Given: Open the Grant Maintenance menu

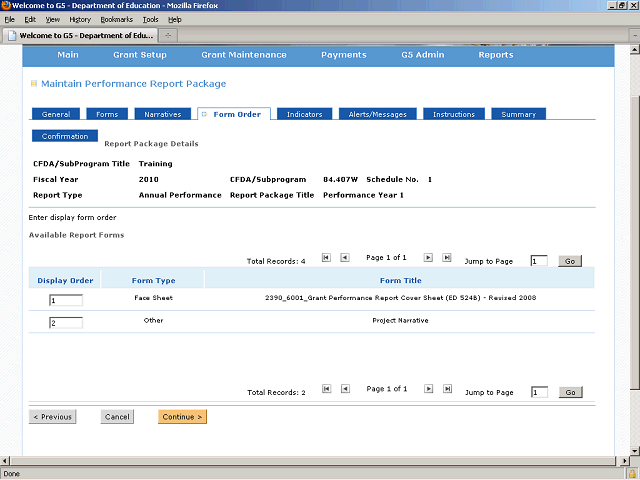Looking at the screenshot, I should [243, 55].
